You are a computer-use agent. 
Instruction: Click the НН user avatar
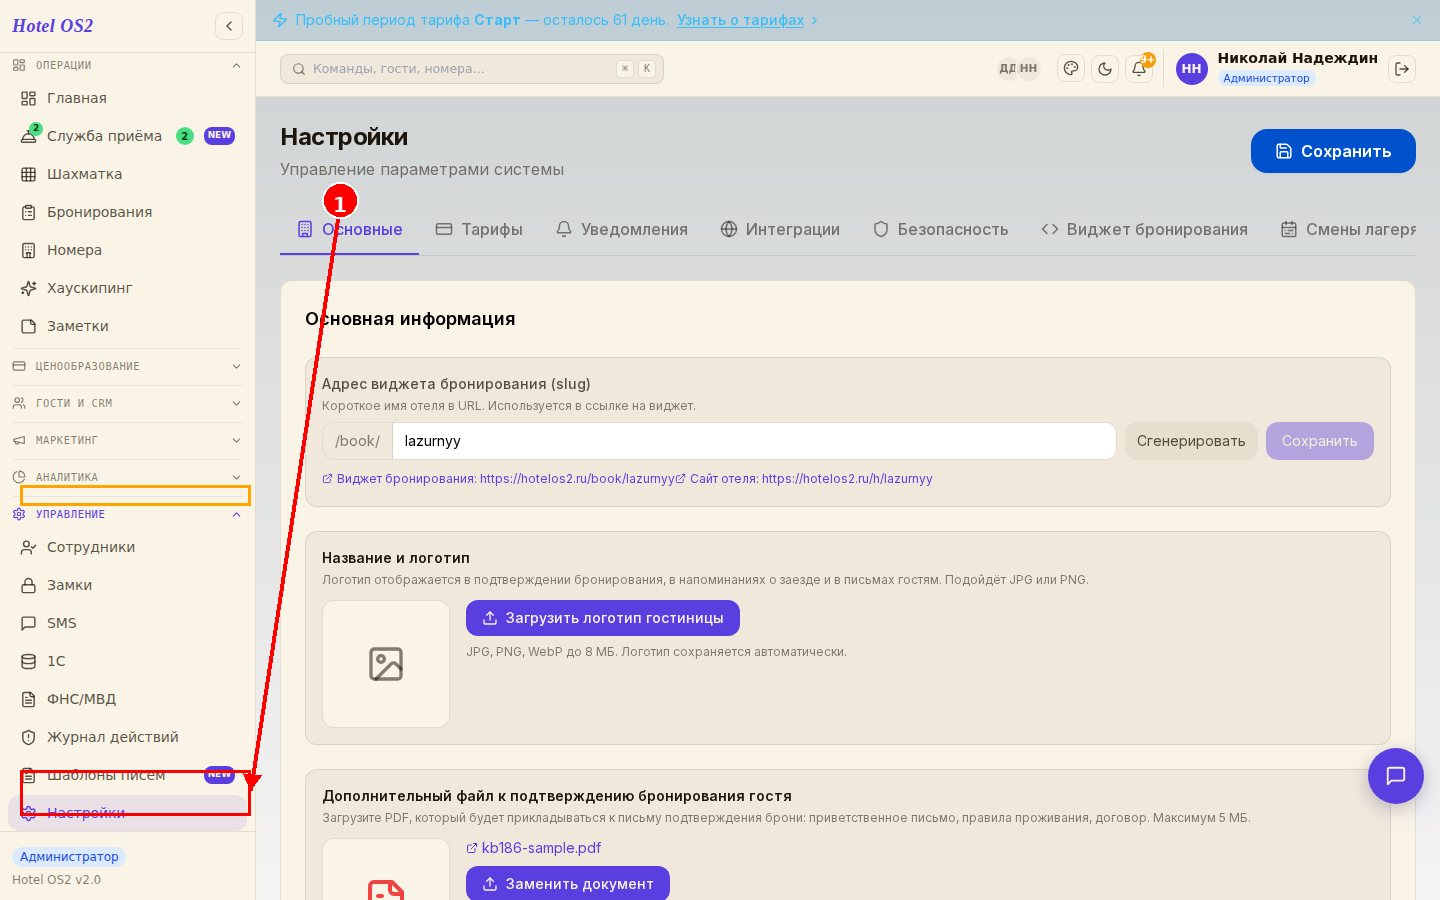[1192, 69]
